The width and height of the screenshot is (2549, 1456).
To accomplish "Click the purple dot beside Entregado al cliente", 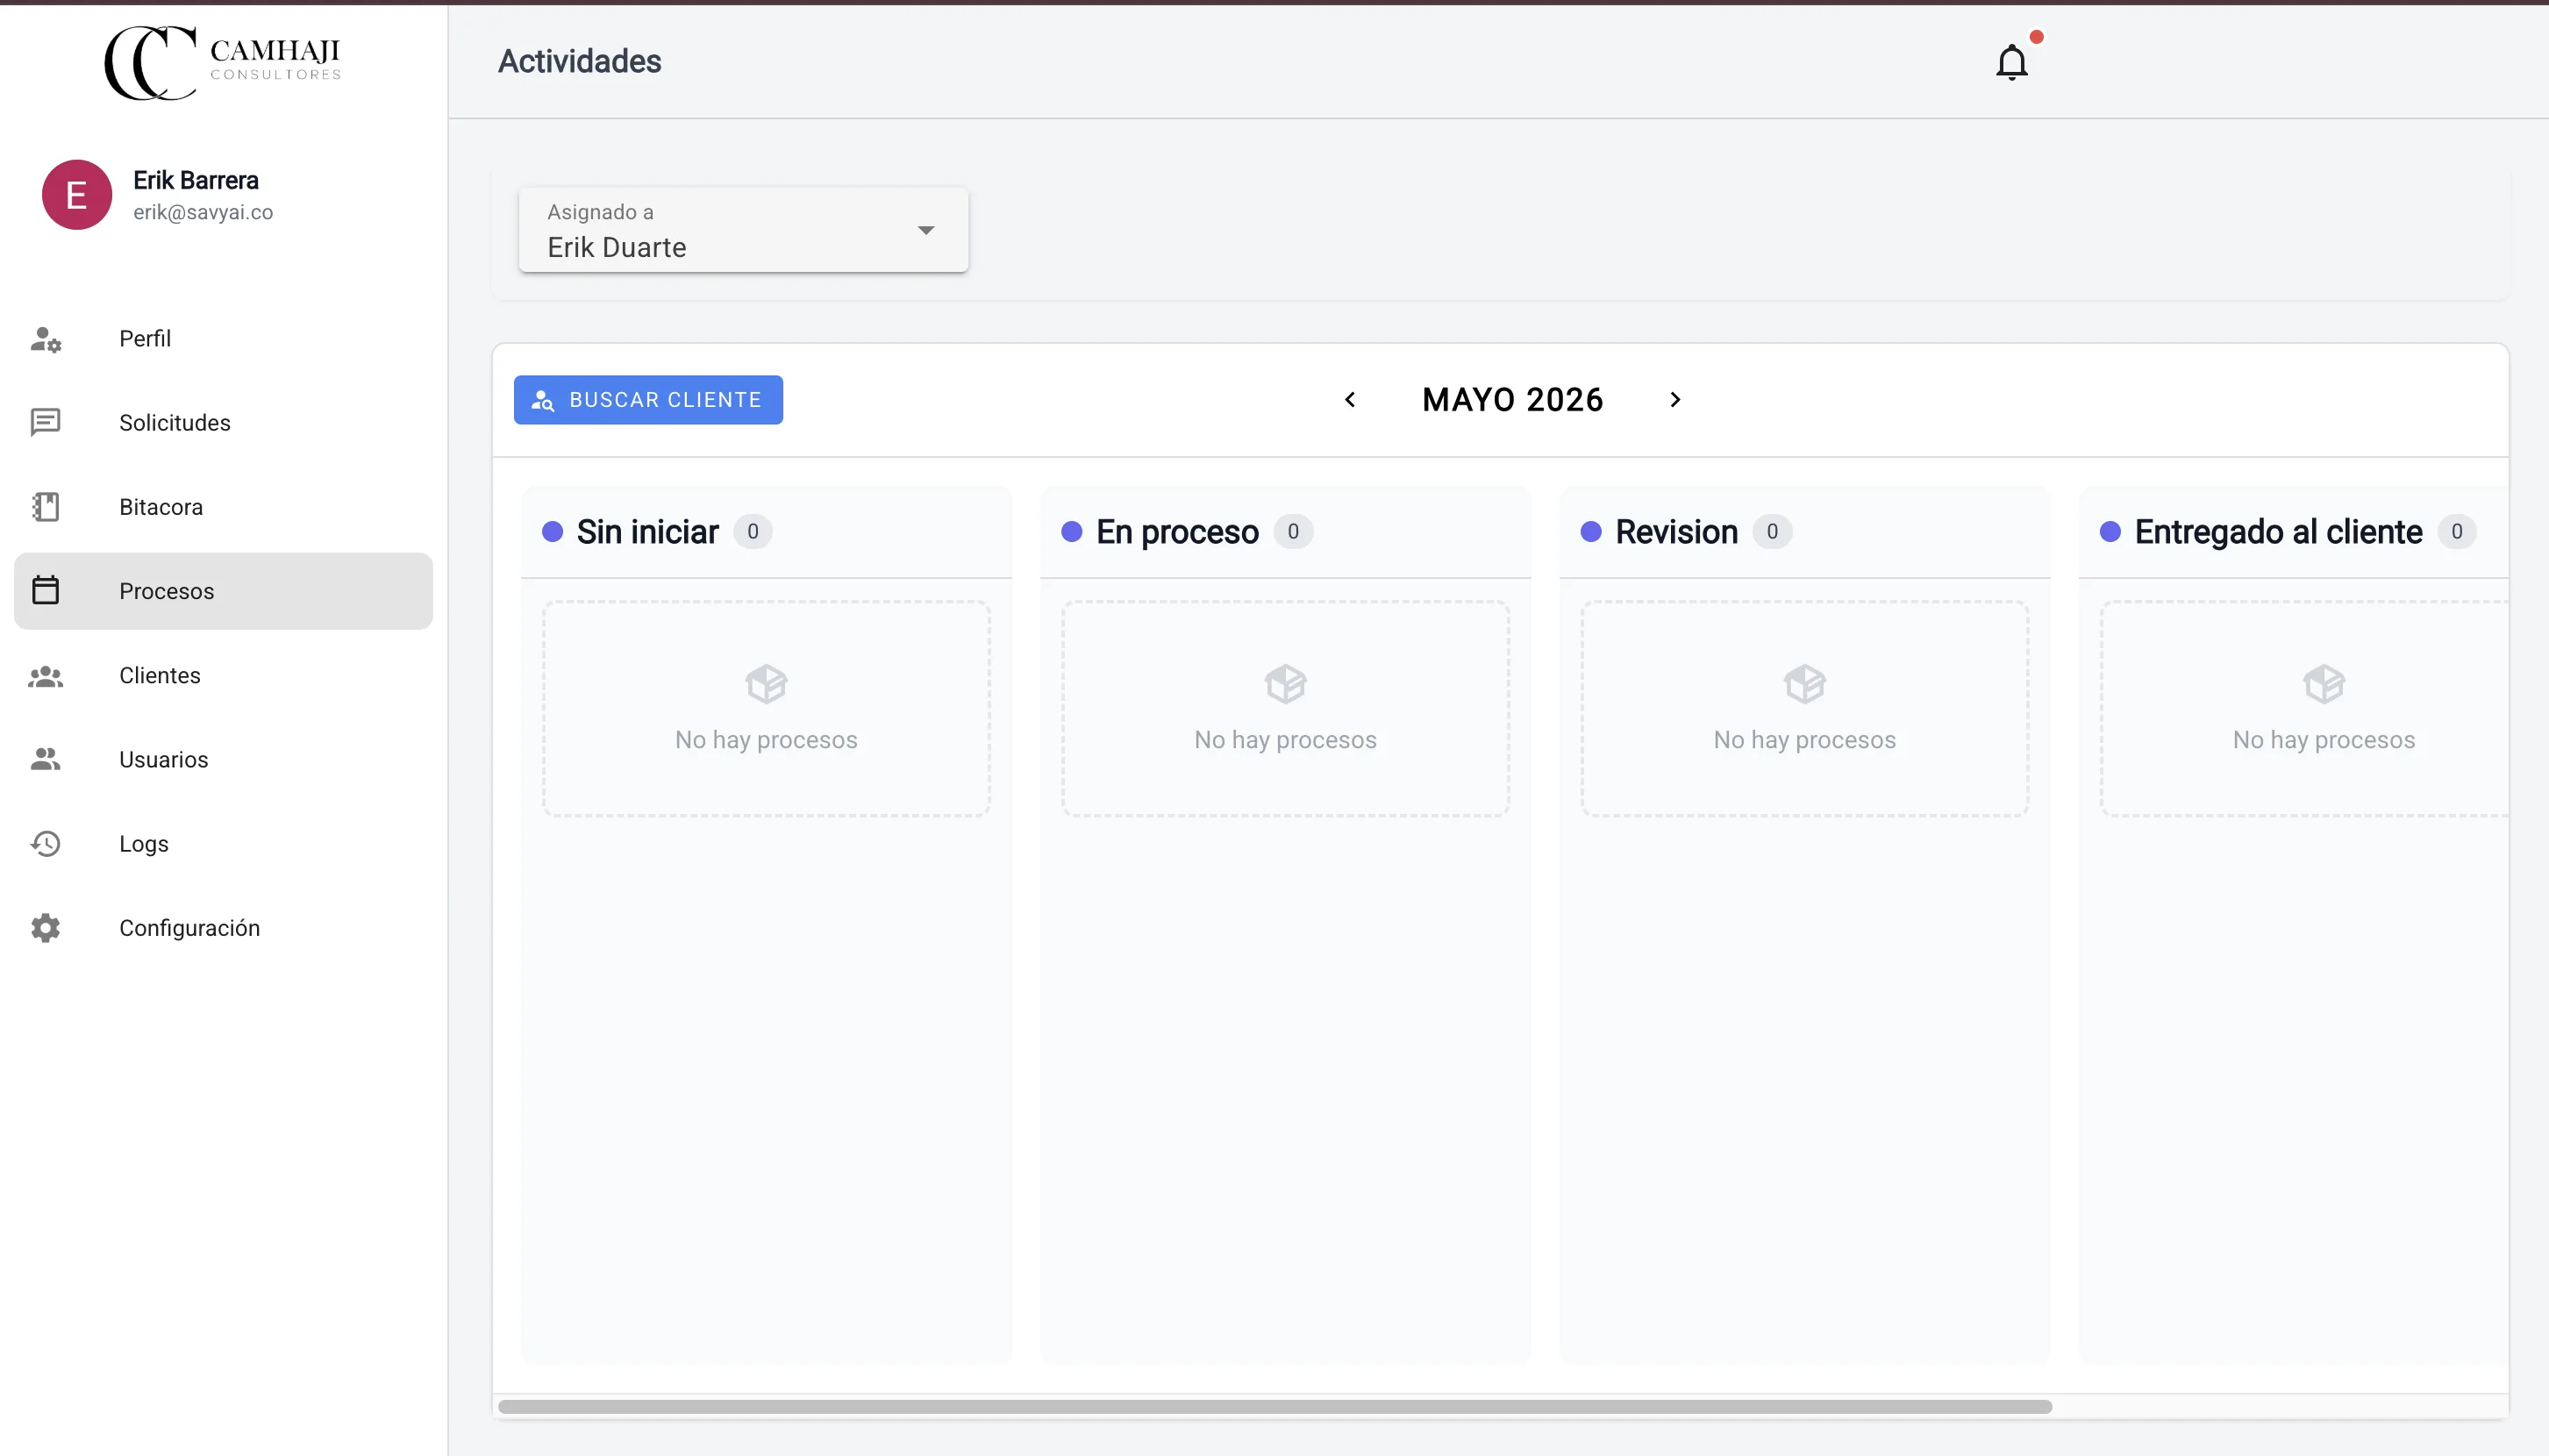I will 2110,532.
